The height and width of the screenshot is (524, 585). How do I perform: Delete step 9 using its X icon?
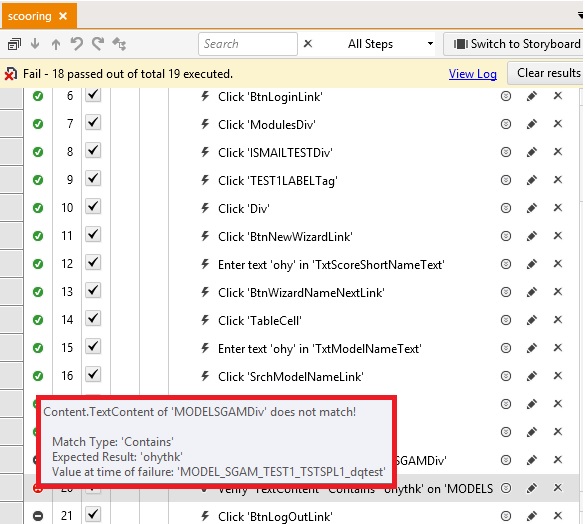[558, 180]
